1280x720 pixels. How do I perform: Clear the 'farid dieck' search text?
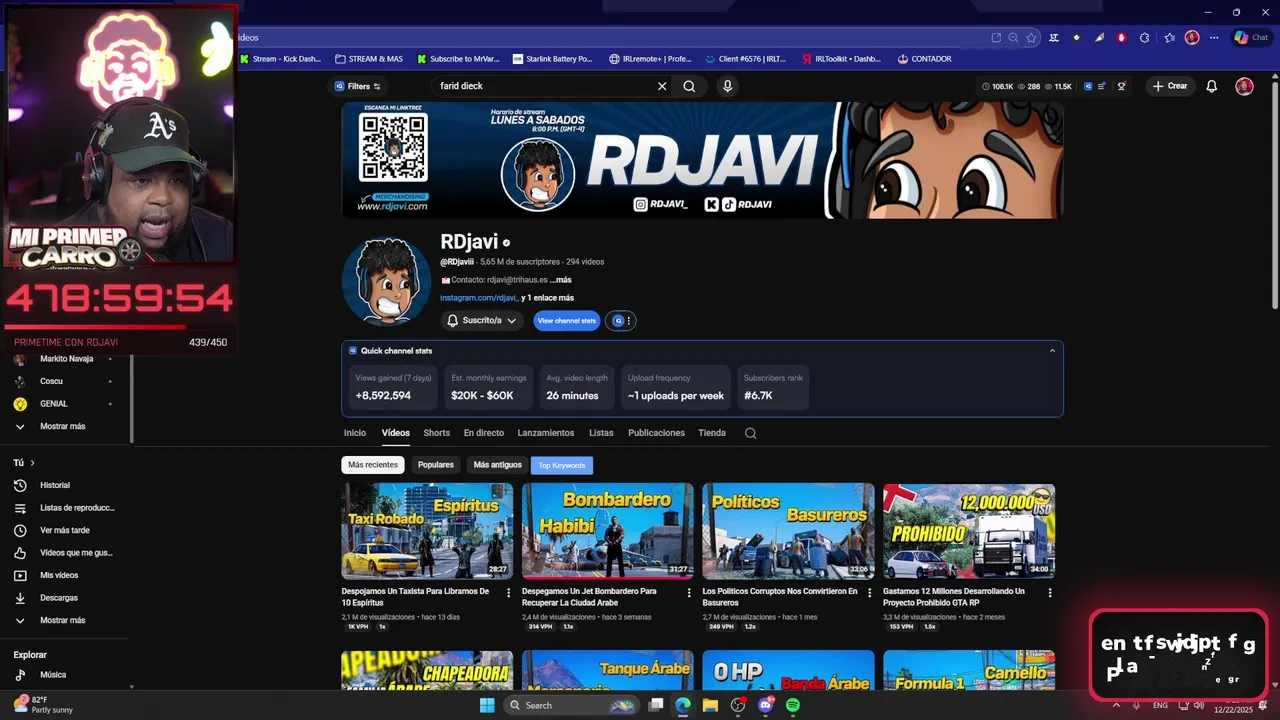[x=662, y=86]
